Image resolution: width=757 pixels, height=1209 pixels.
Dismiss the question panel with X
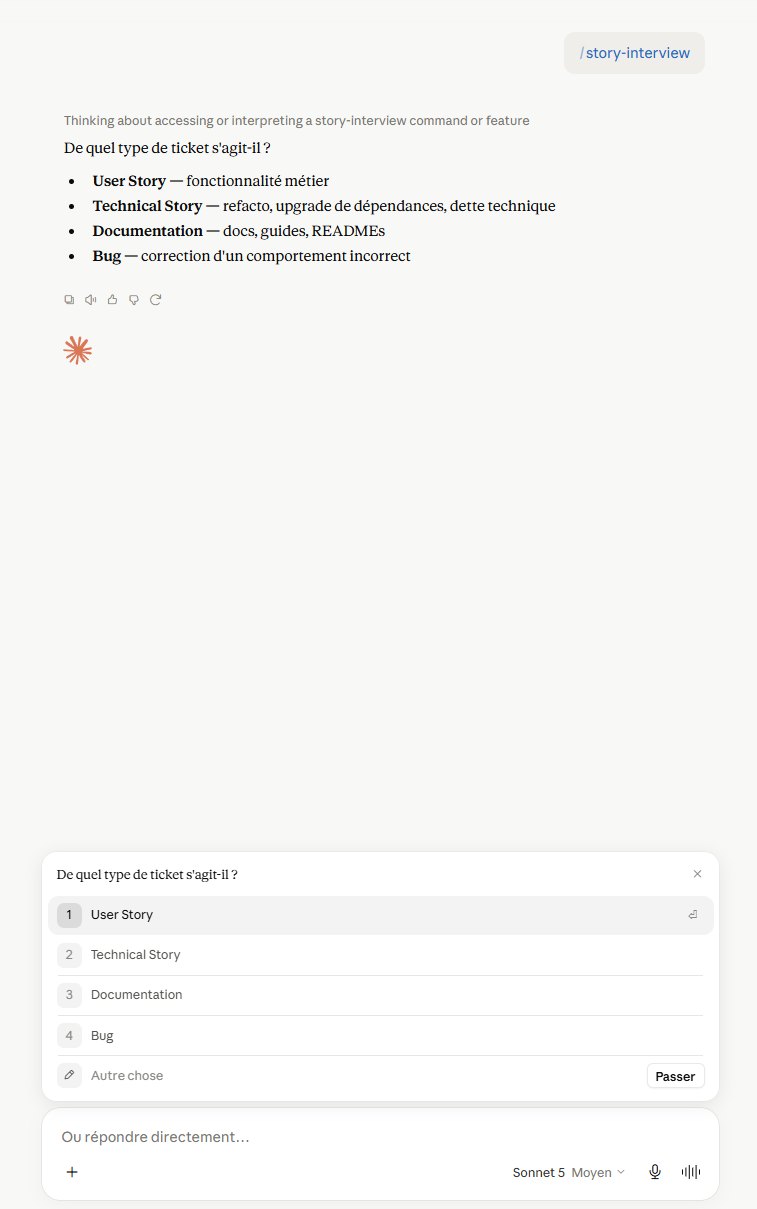click(698, 874)
